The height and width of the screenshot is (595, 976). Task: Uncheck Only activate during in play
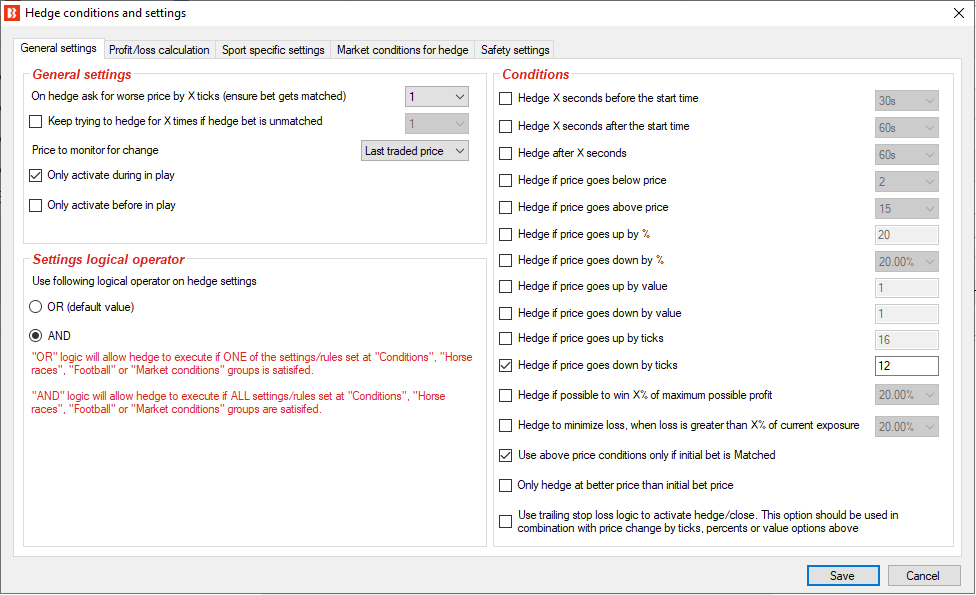(x=35, y=176)
